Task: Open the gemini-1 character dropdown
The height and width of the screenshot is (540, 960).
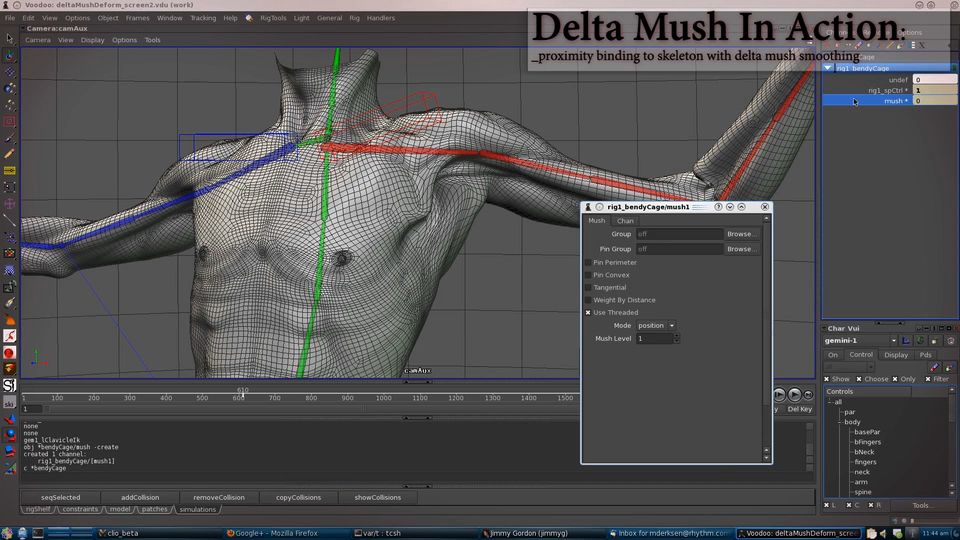Action: (x=861, y=341)
